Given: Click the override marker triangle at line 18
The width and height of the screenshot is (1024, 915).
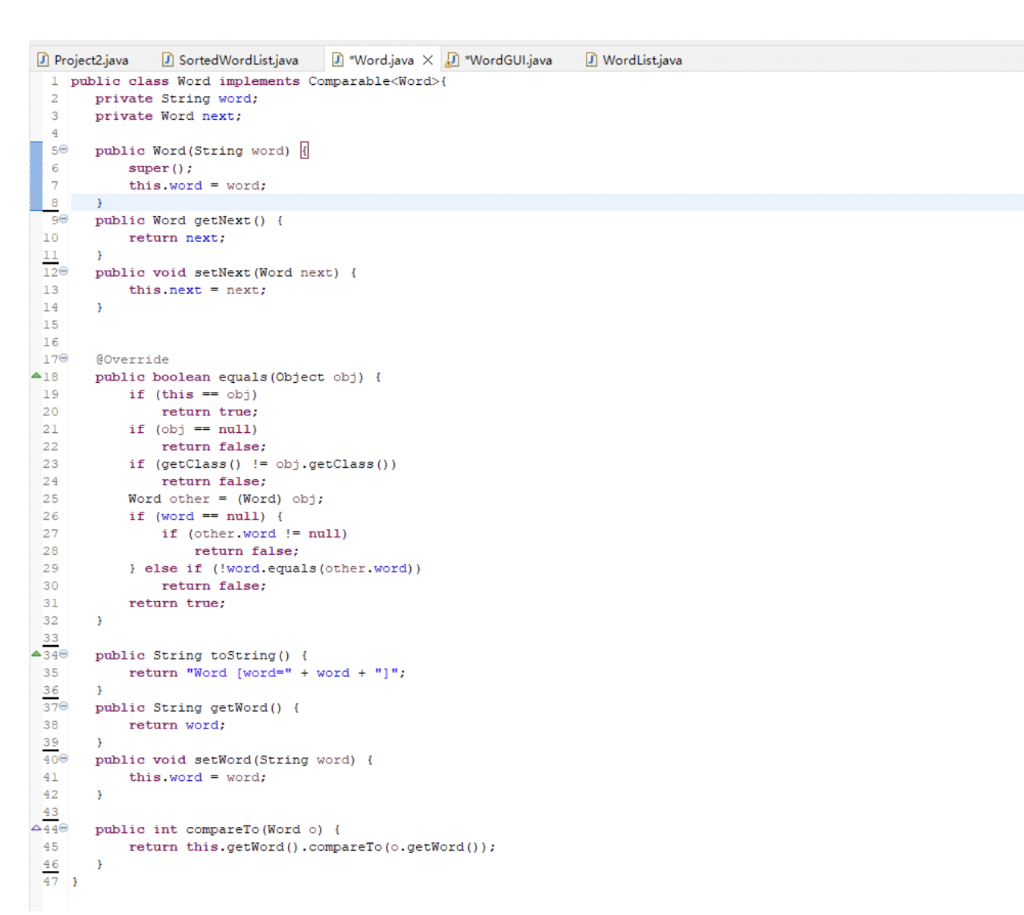Looking at the screenshot, I should click(x=36, y=376).
